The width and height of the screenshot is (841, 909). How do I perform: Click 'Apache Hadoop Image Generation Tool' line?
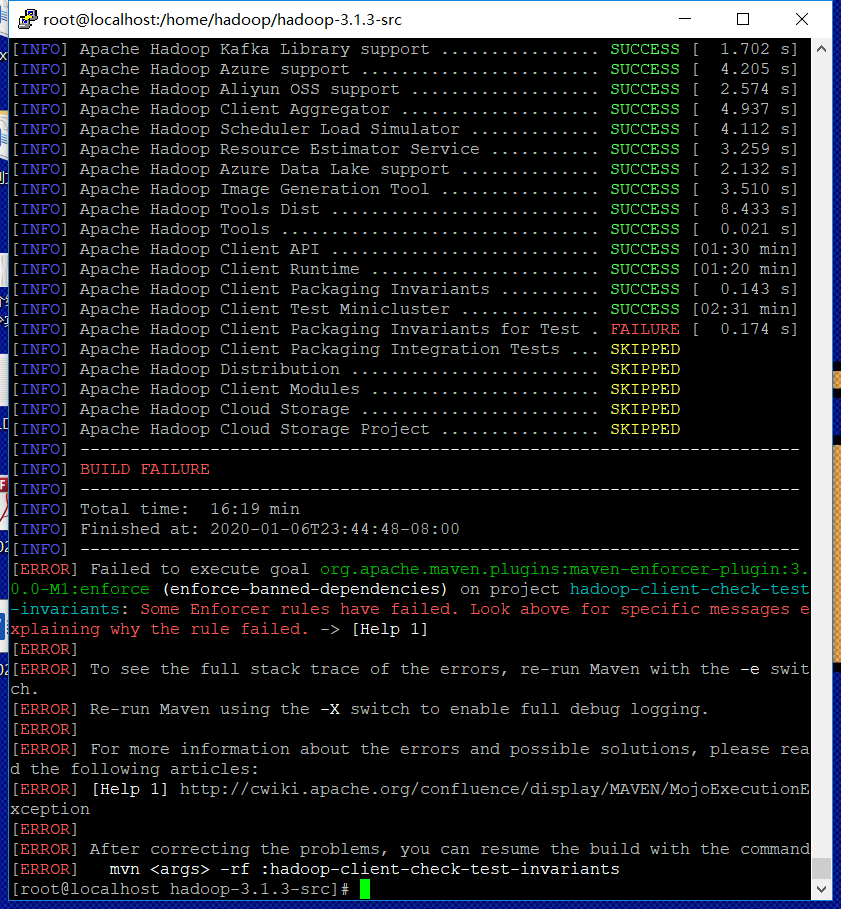click(x=405, y=189)
